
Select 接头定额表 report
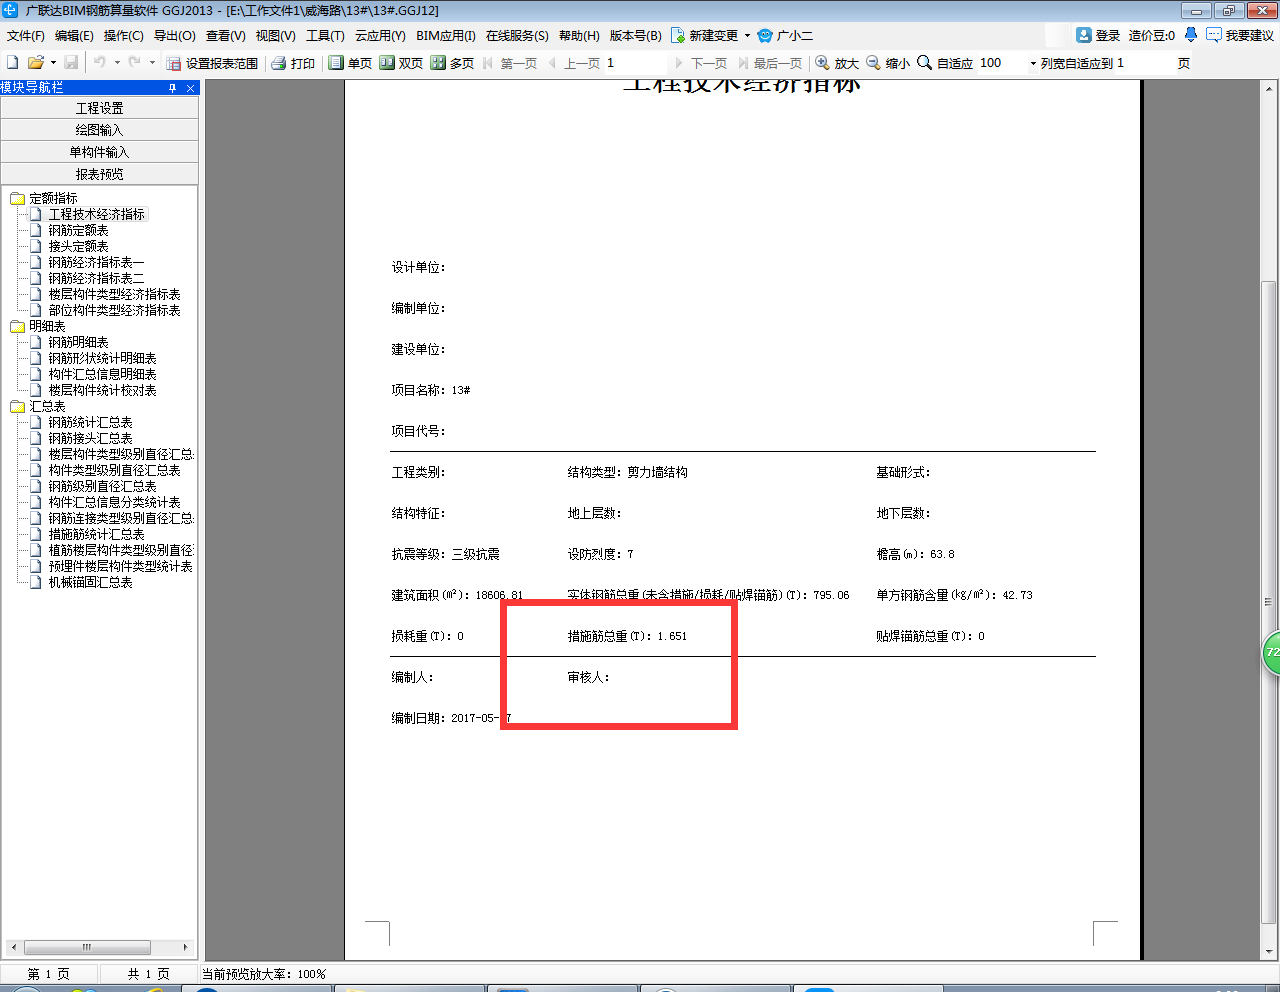pyautogui.click(x=78, y=247)
